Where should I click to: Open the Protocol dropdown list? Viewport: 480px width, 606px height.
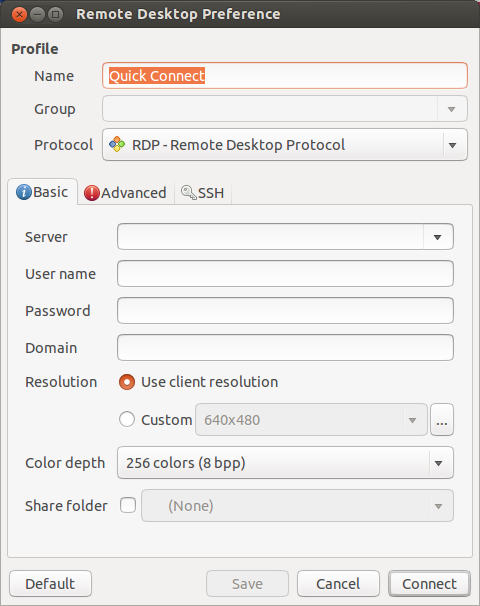point(285,145)
